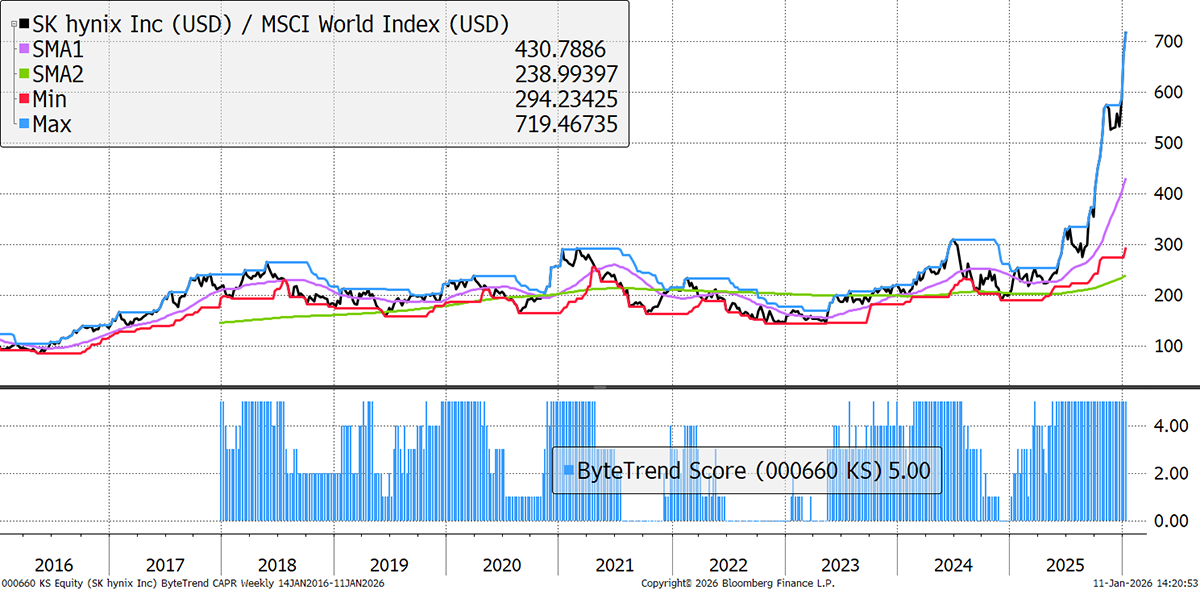The image size is (1200, 590).
Task: Click the Max value 719.46735
Action: tap(567, 124)
